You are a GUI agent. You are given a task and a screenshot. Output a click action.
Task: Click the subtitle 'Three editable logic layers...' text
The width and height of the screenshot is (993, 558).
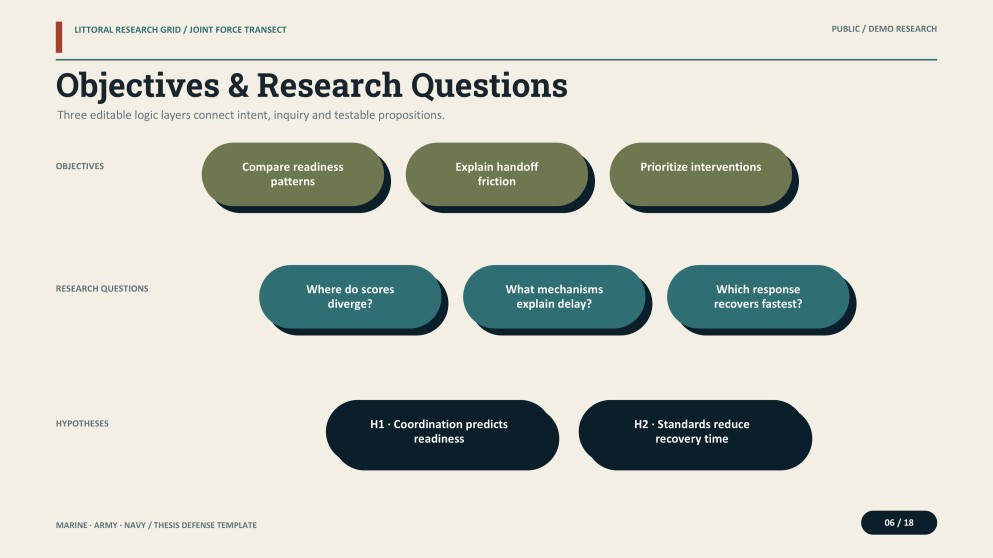click(x=251, y=115)
